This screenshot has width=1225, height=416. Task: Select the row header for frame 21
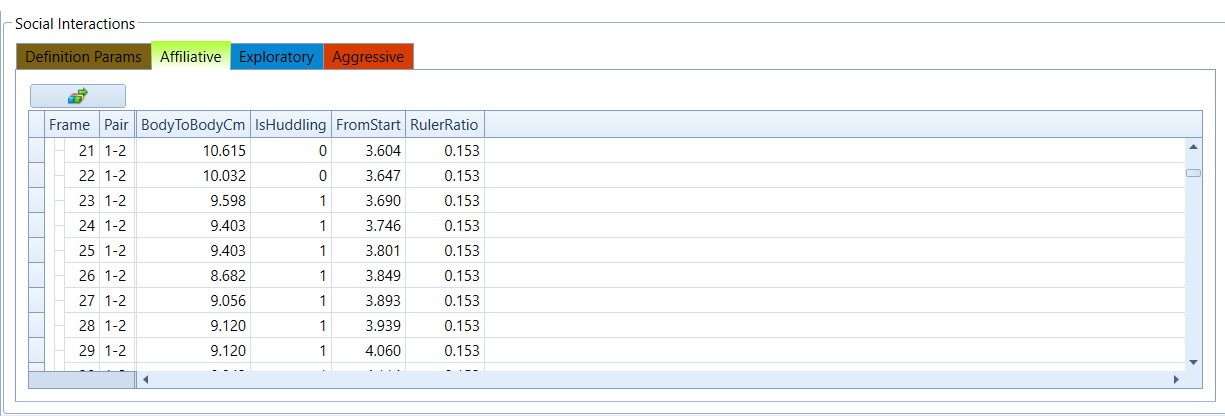point(37,150)
